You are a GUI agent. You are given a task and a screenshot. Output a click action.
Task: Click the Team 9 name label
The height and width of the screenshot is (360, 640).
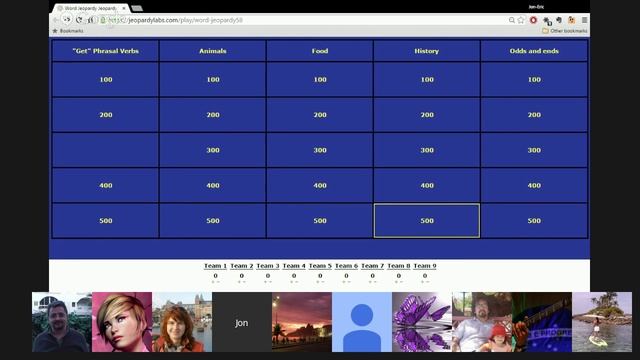pos(425,266)
